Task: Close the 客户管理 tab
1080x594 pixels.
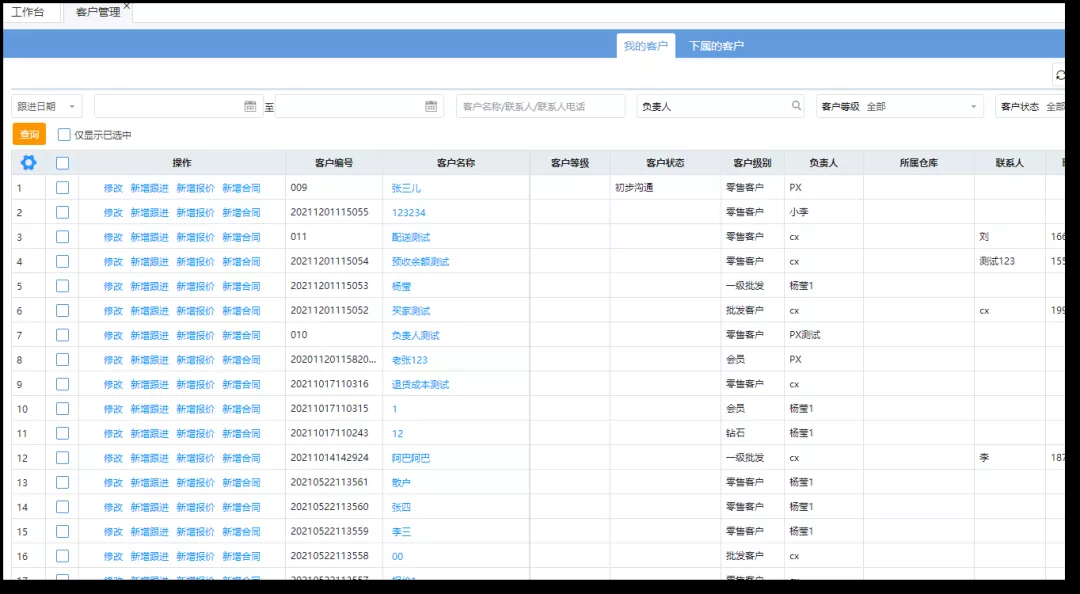Action: click(x=127, y=6)
